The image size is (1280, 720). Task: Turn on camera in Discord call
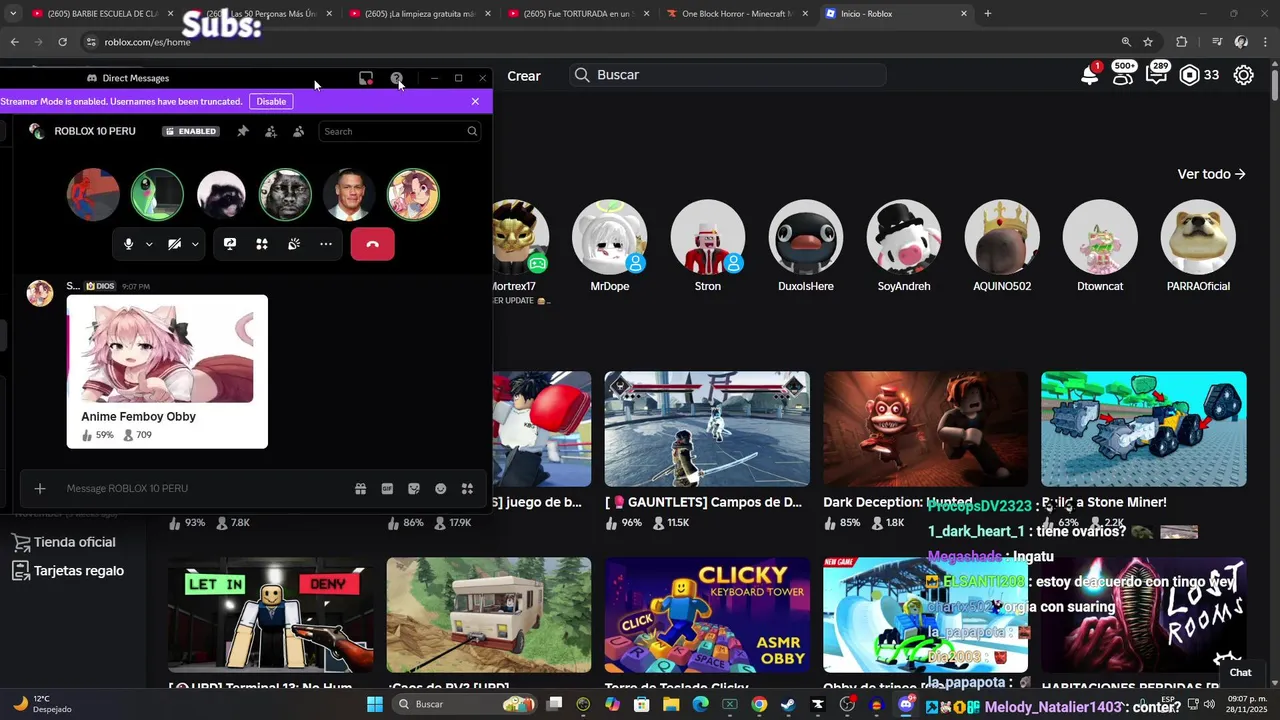click(x=174, y=244)
